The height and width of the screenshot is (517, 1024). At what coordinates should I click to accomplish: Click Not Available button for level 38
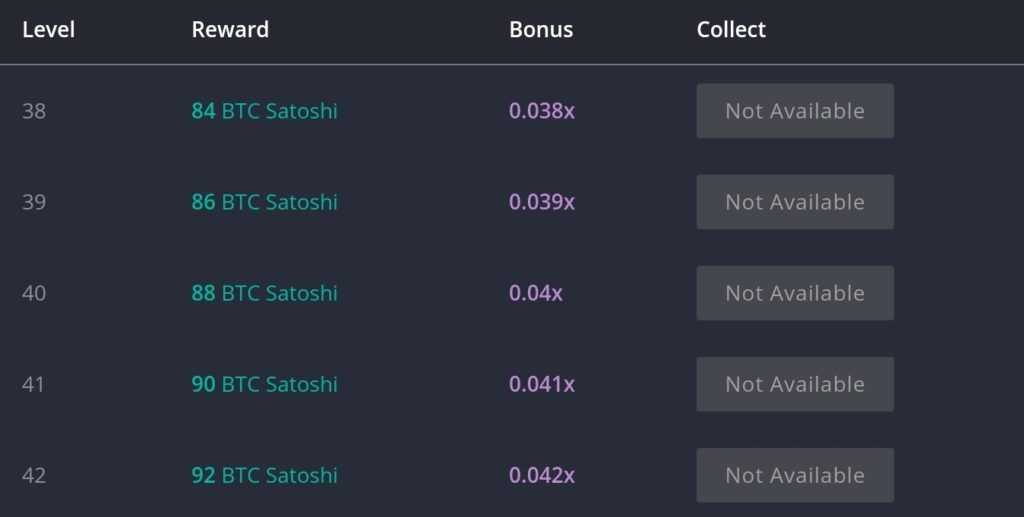795,111
